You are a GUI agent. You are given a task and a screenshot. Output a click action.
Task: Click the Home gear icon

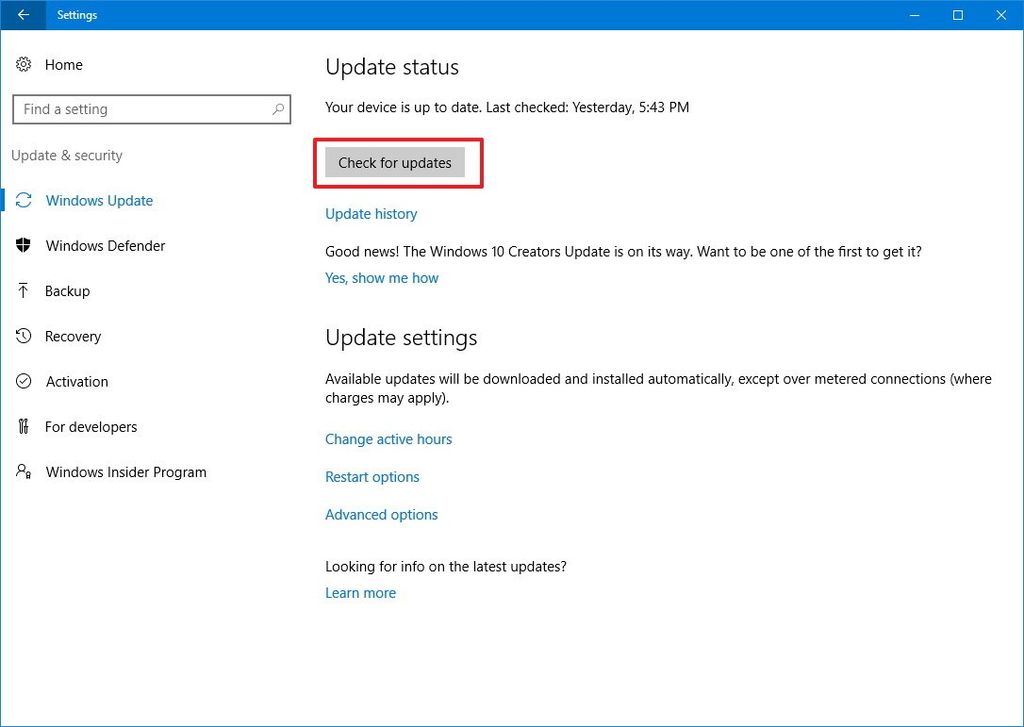(24, 64)
